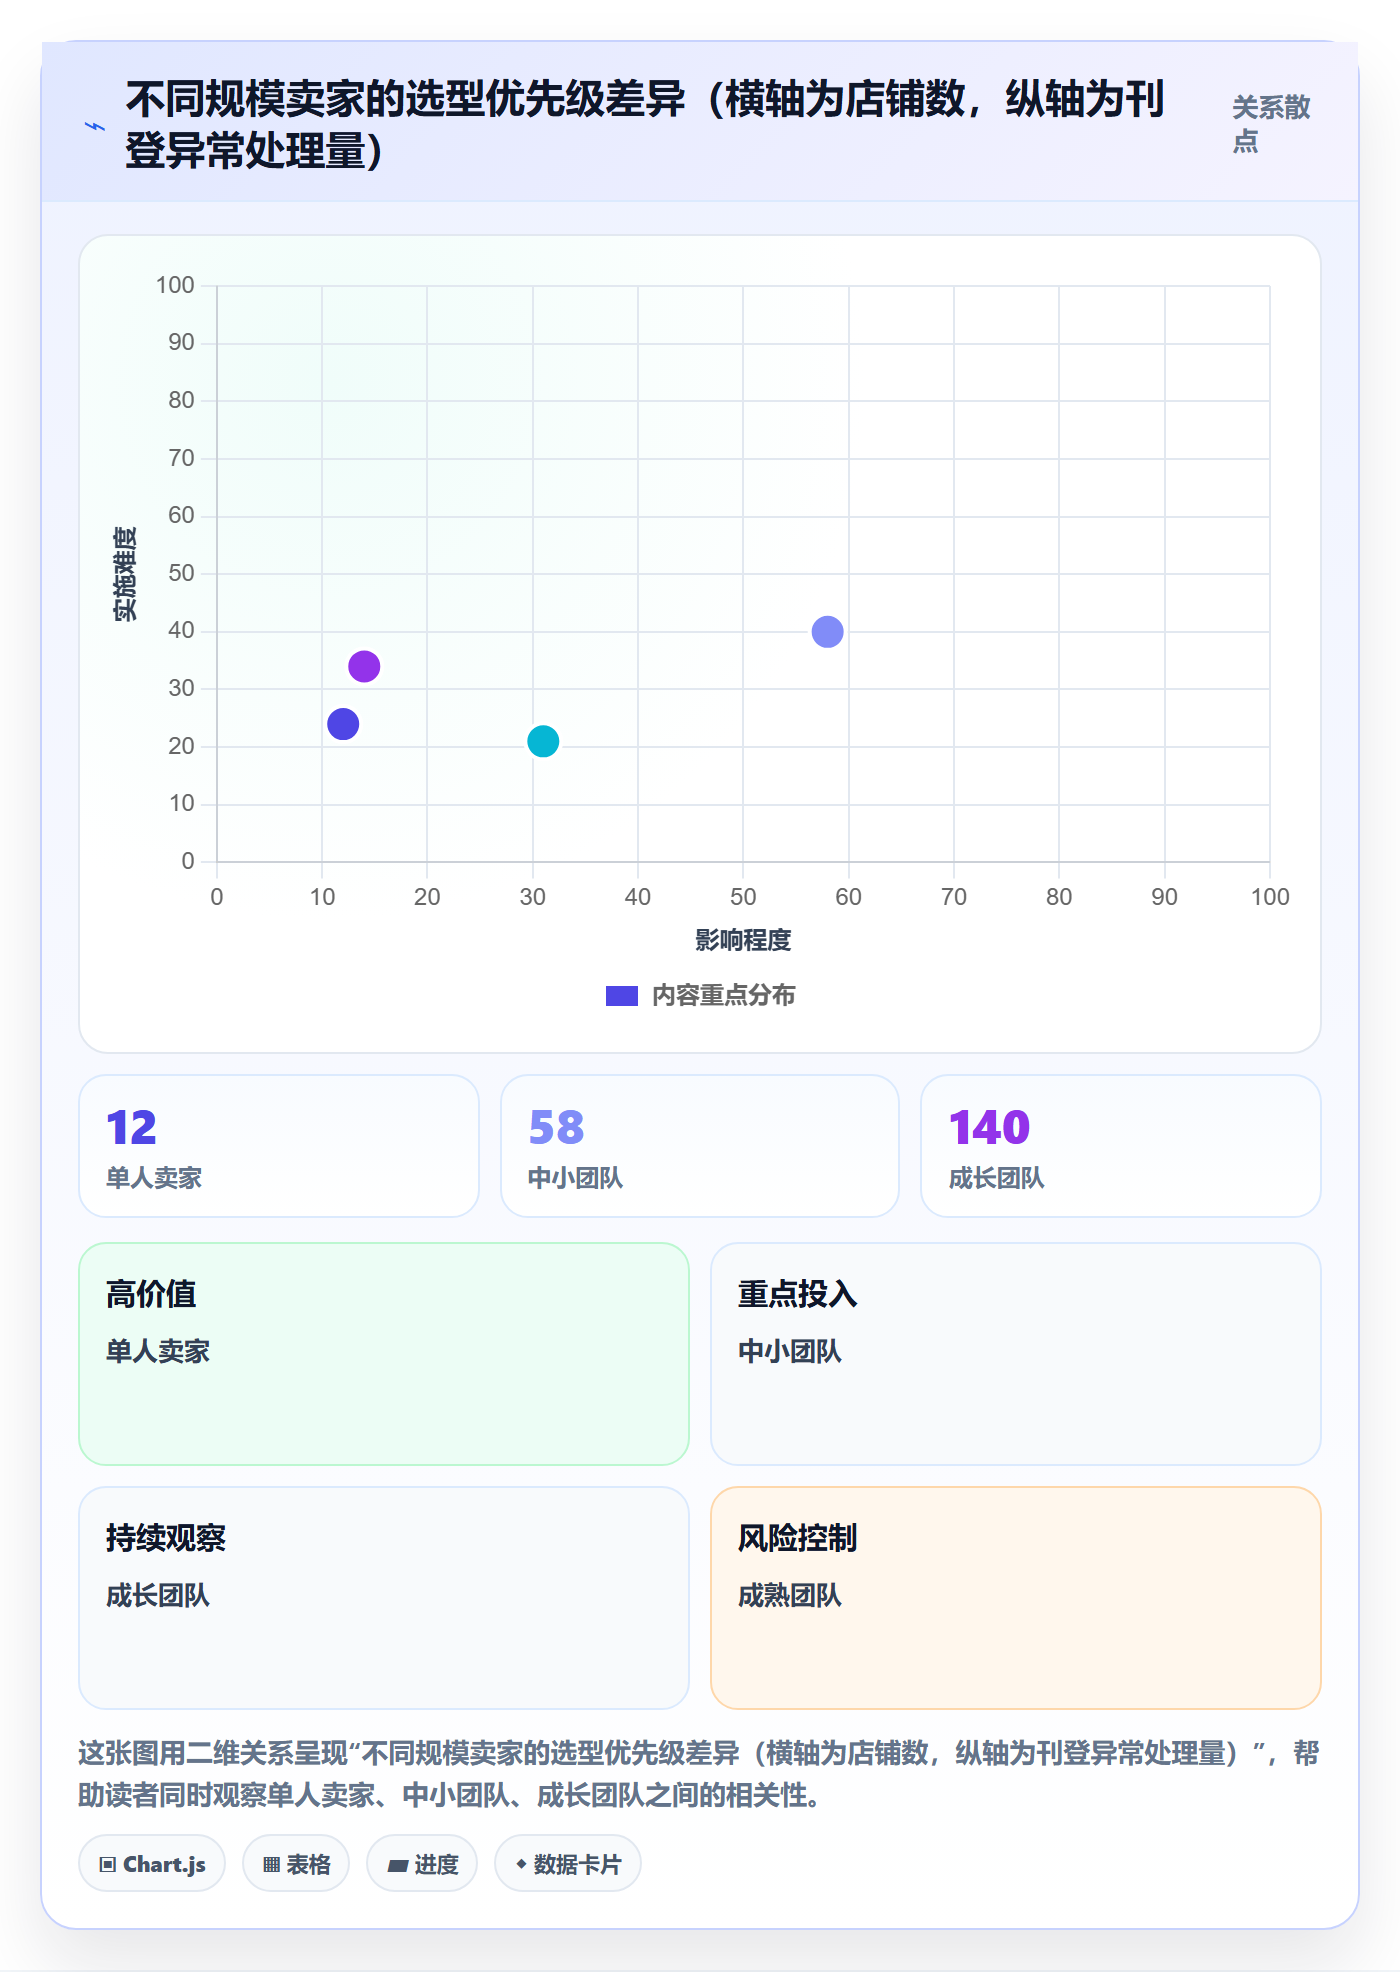Viewport: 1400px width, 1972px height.
Task: Open the 持续观察 quadrant card
Action: tap(384, 1598)
